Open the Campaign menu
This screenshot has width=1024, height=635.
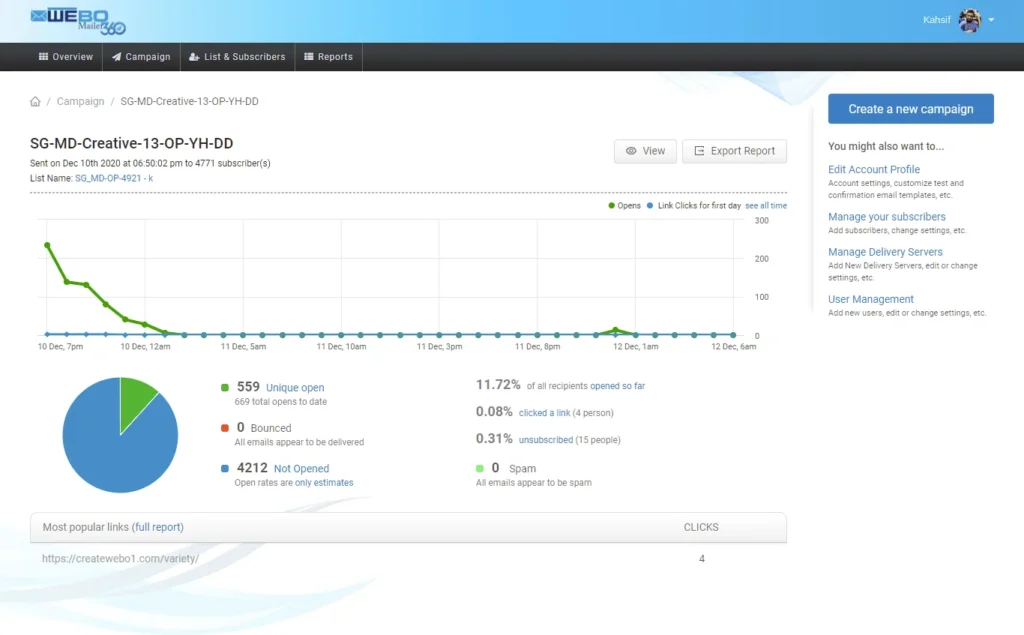(x=141, y=57)
